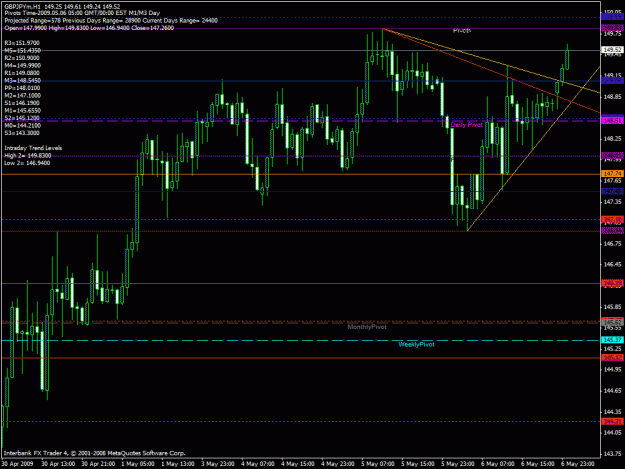Select the 'R1=149.0800' pivot label
This screenshot has height=469, width=625.
tap(22, 73)
